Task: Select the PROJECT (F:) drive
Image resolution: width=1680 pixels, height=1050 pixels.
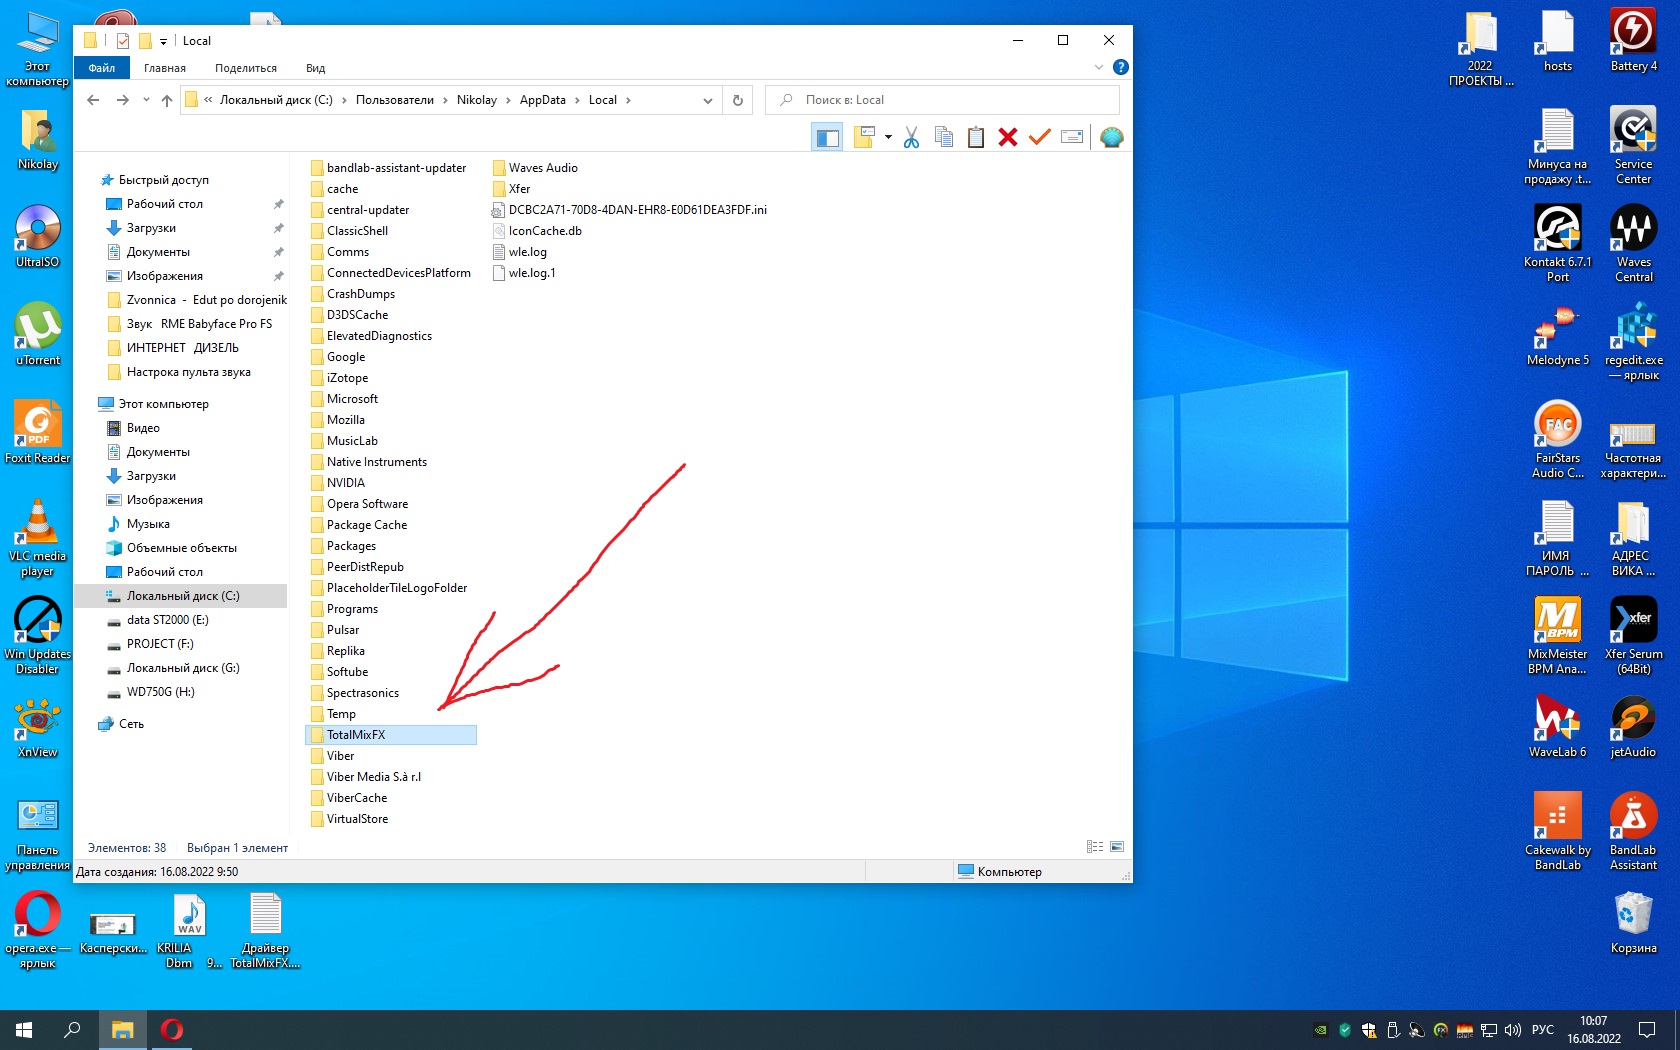Action: point(160,644)
